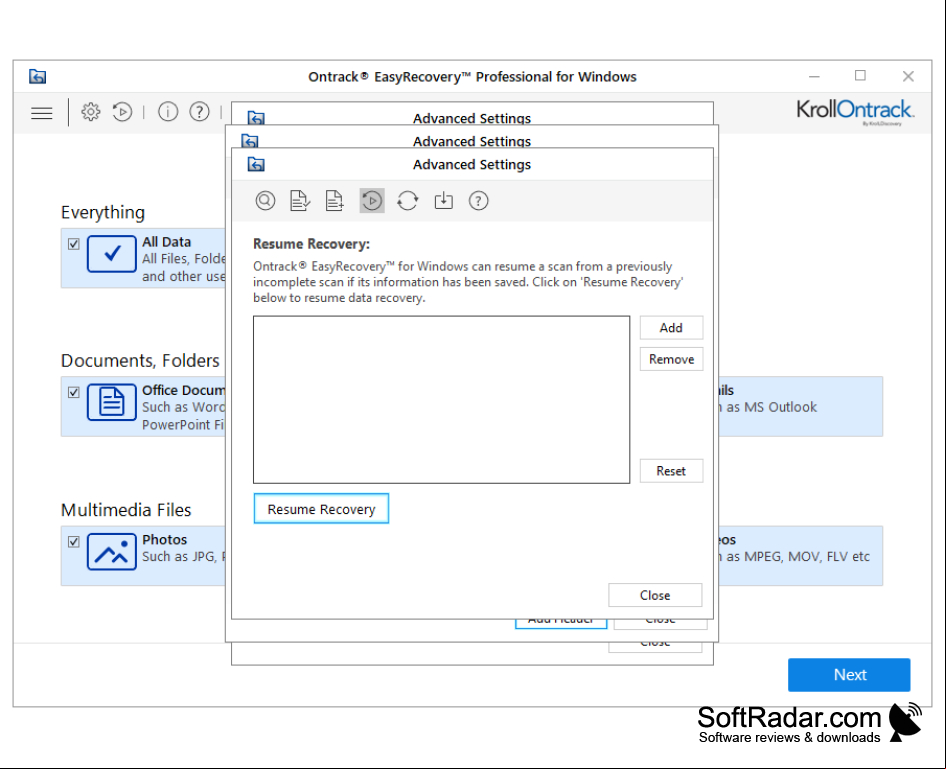Viewport: 946px width, 769px height.
Task: Click the Photos tile icon
Action: point(112,552)
